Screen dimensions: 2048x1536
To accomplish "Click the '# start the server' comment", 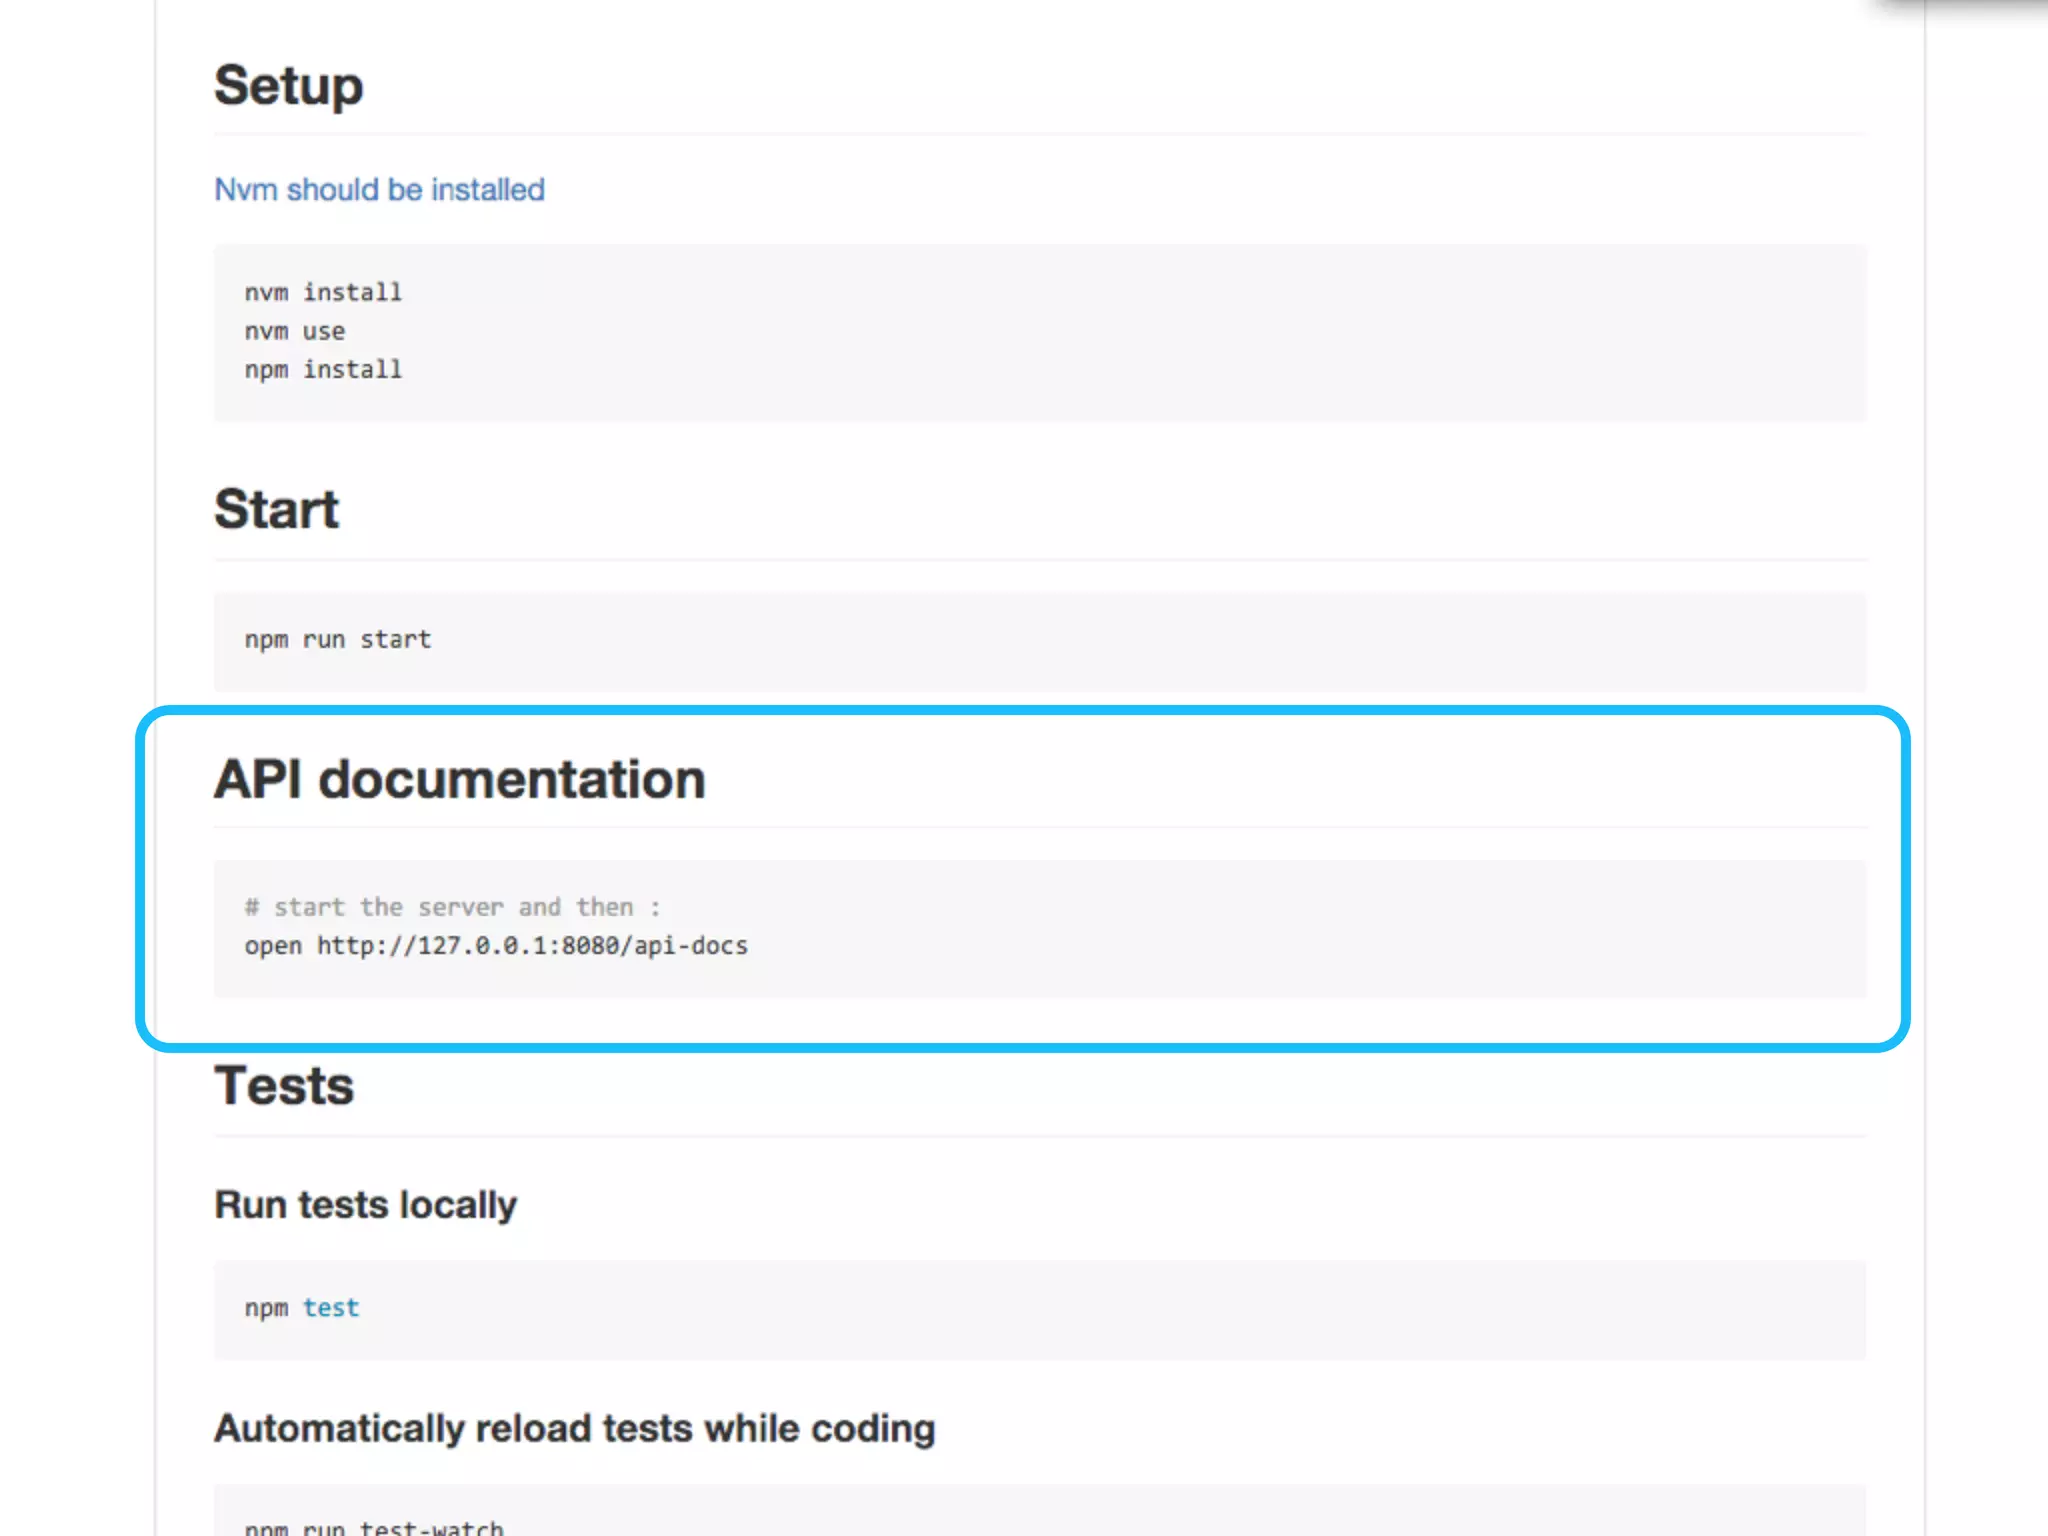I will pos(452,907).
